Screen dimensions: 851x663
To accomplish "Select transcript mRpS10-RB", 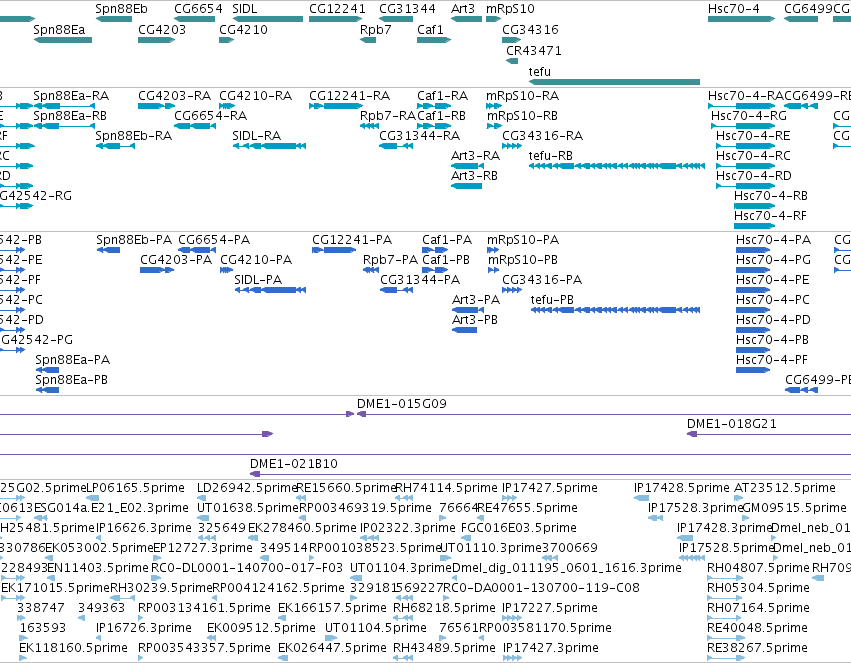I will point(494,125).
